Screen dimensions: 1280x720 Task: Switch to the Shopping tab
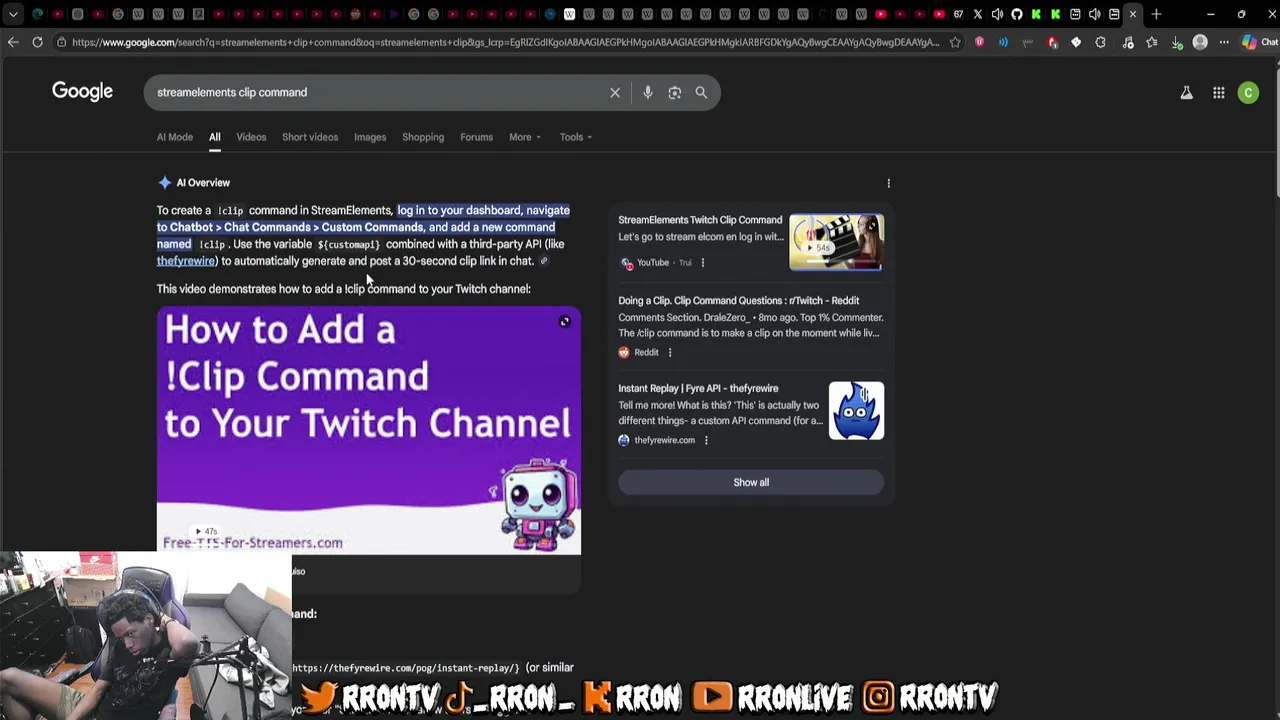[423, 137]
